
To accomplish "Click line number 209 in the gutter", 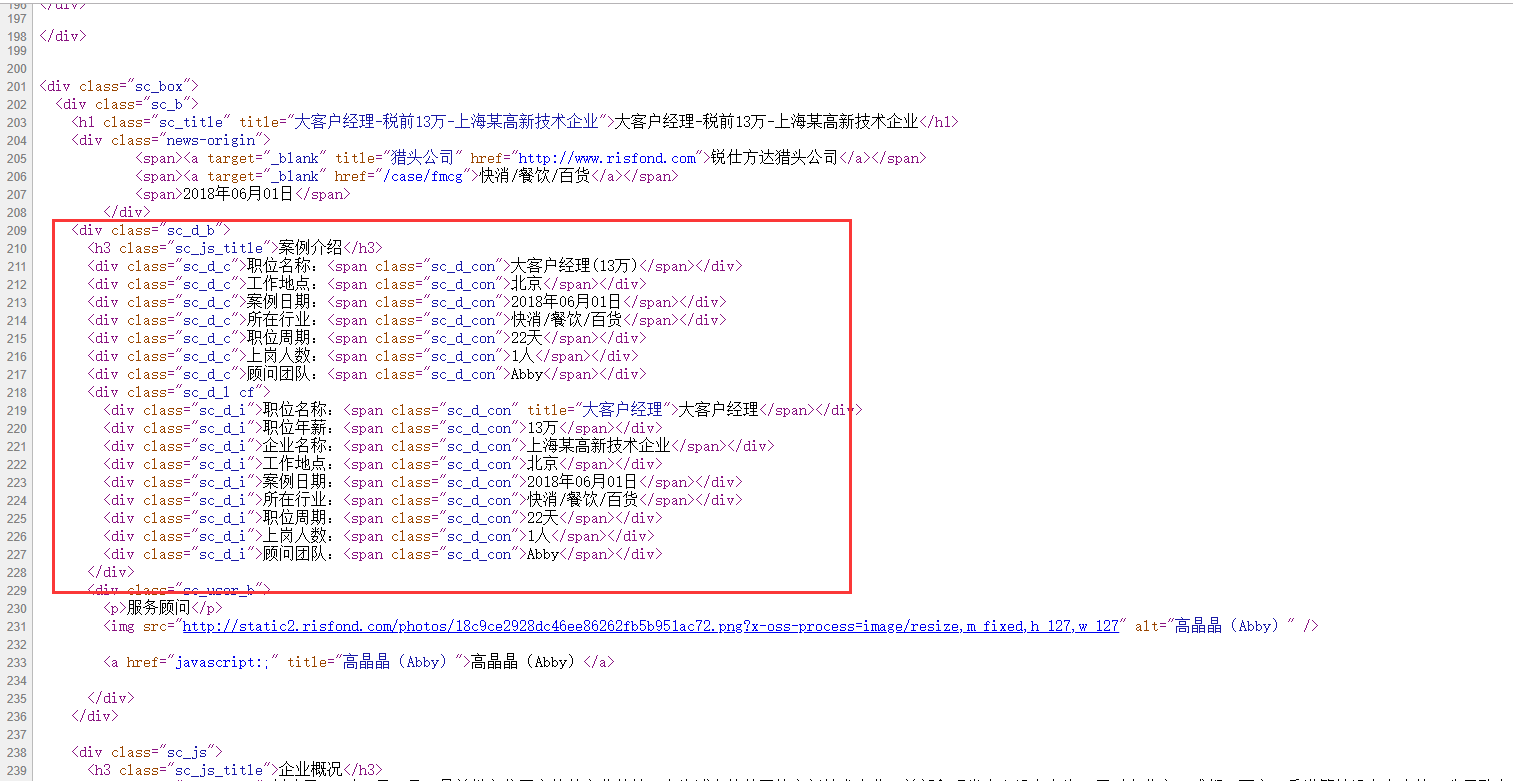I will pos(16,230).
